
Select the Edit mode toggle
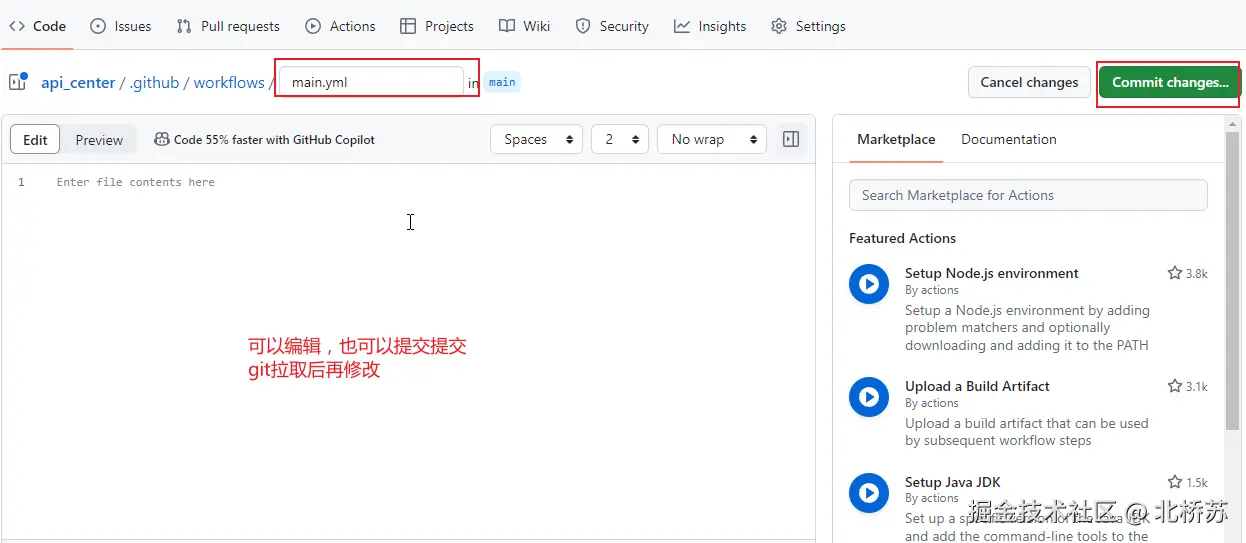35,140
